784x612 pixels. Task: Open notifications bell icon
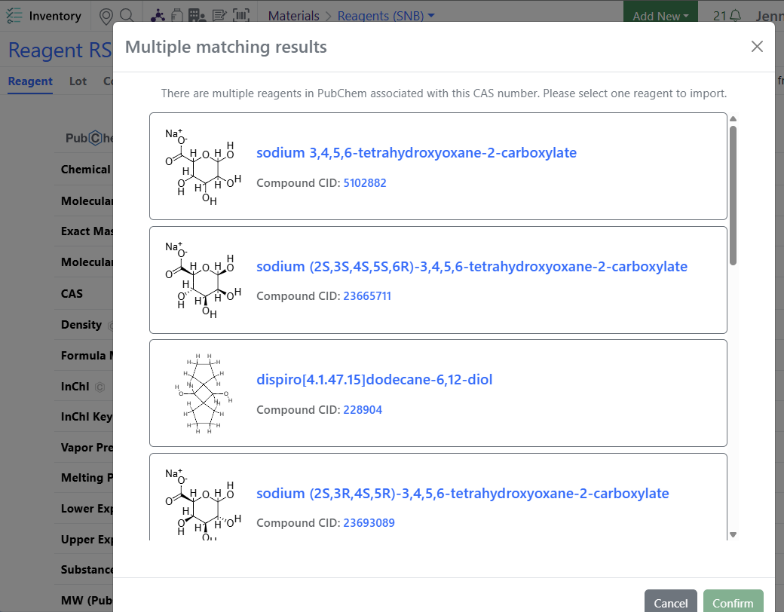735,16
